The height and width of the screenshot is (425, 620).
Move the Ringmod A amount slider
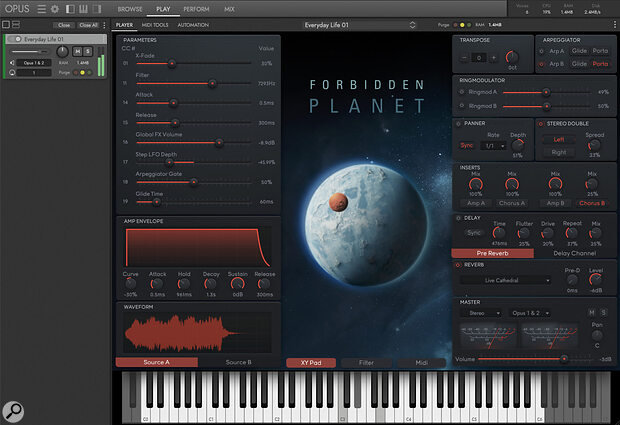(546, 92)
